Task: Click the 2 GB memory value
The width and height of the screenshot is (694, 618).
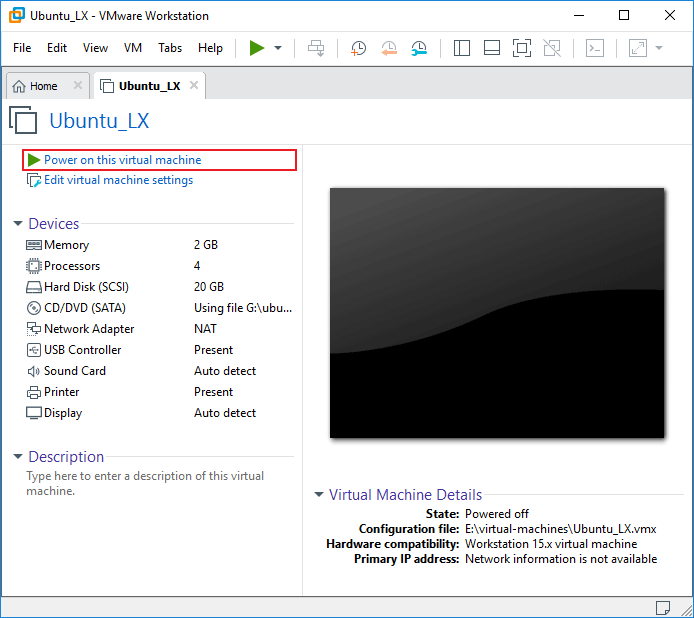Action: tap(206, 245)
